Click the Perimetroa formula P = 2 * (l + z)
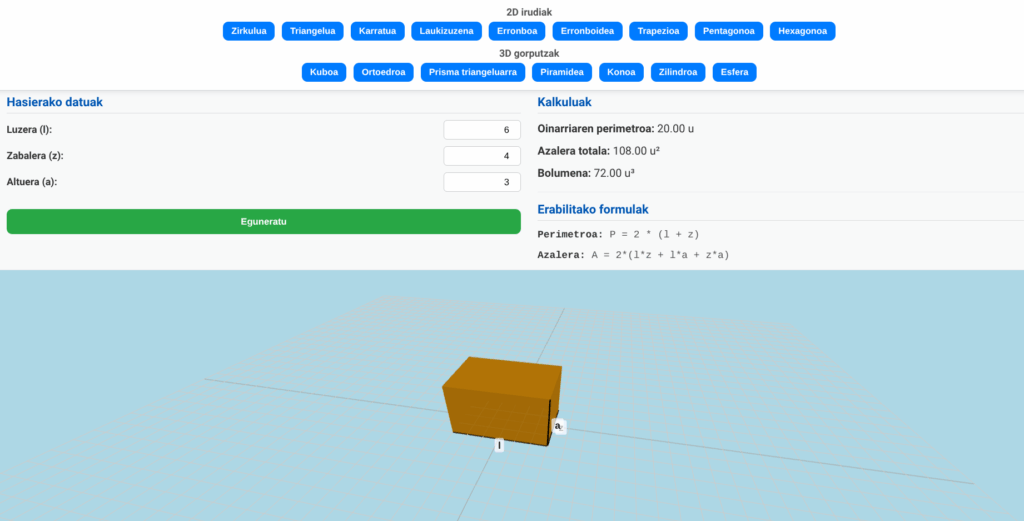1024x521 pixels. click(x=618, y=234)
